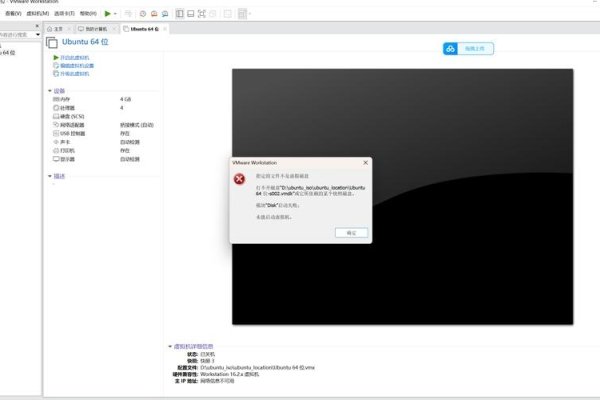Image resolution: width=600 pixels, height=400 pixels.
Task: Click the stacked-pages icon beside Ubuntu 64 位 title
Action: (52, 42)
